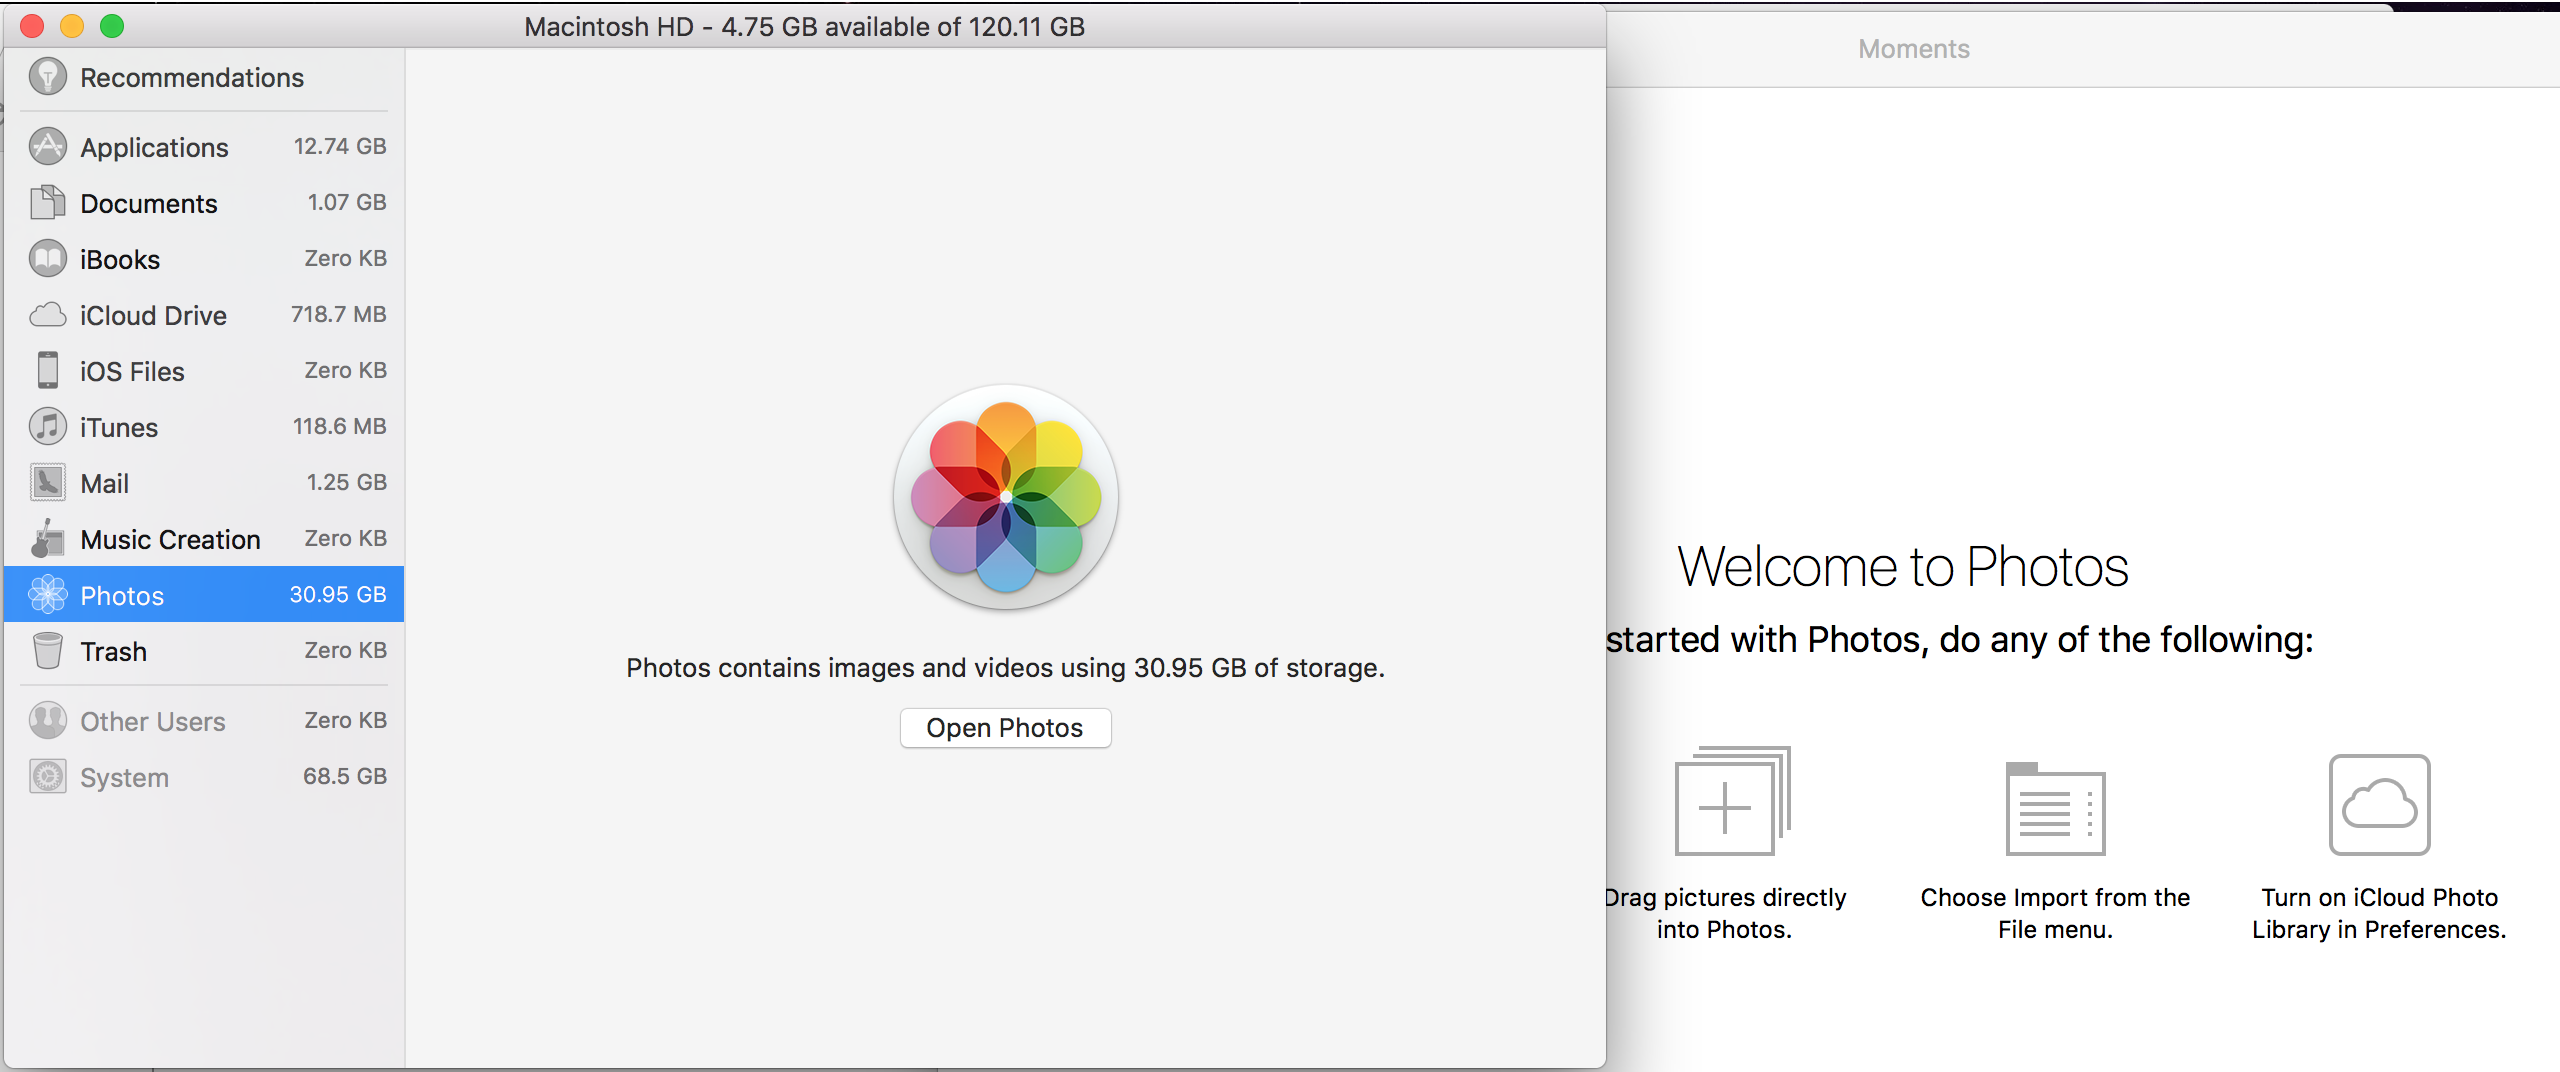Click the Mail stamp icon
Image resolution: width=2560 pixels, height=1072 pixels.
pos(48,483)
